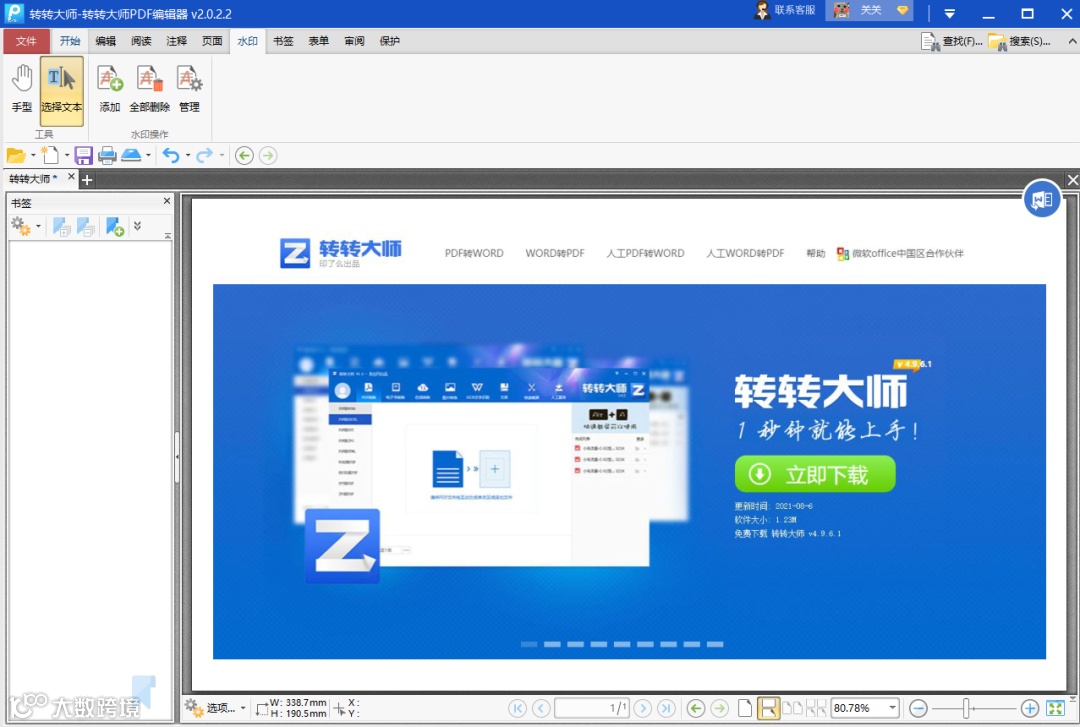Image resolution: width=1080 pixels, height=727 pixels.
Task: Switch to the 页面 ribbon tab
Action: [x=212, y=41]
